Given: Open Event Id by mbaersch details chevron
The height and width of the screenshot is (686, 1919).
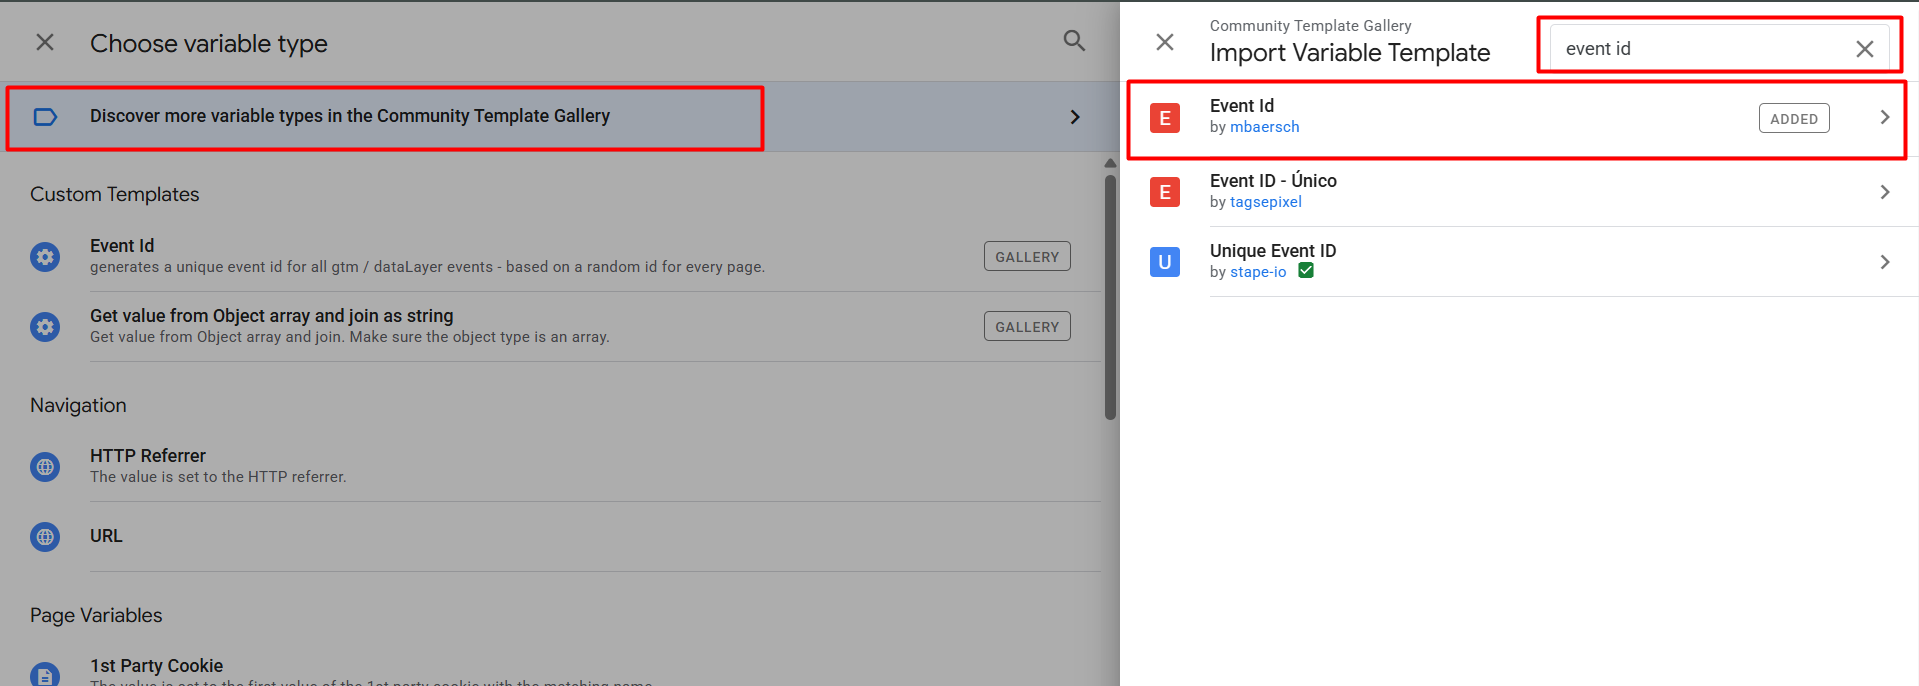Looking at the screenshot, I should [x=1884, y=118].
